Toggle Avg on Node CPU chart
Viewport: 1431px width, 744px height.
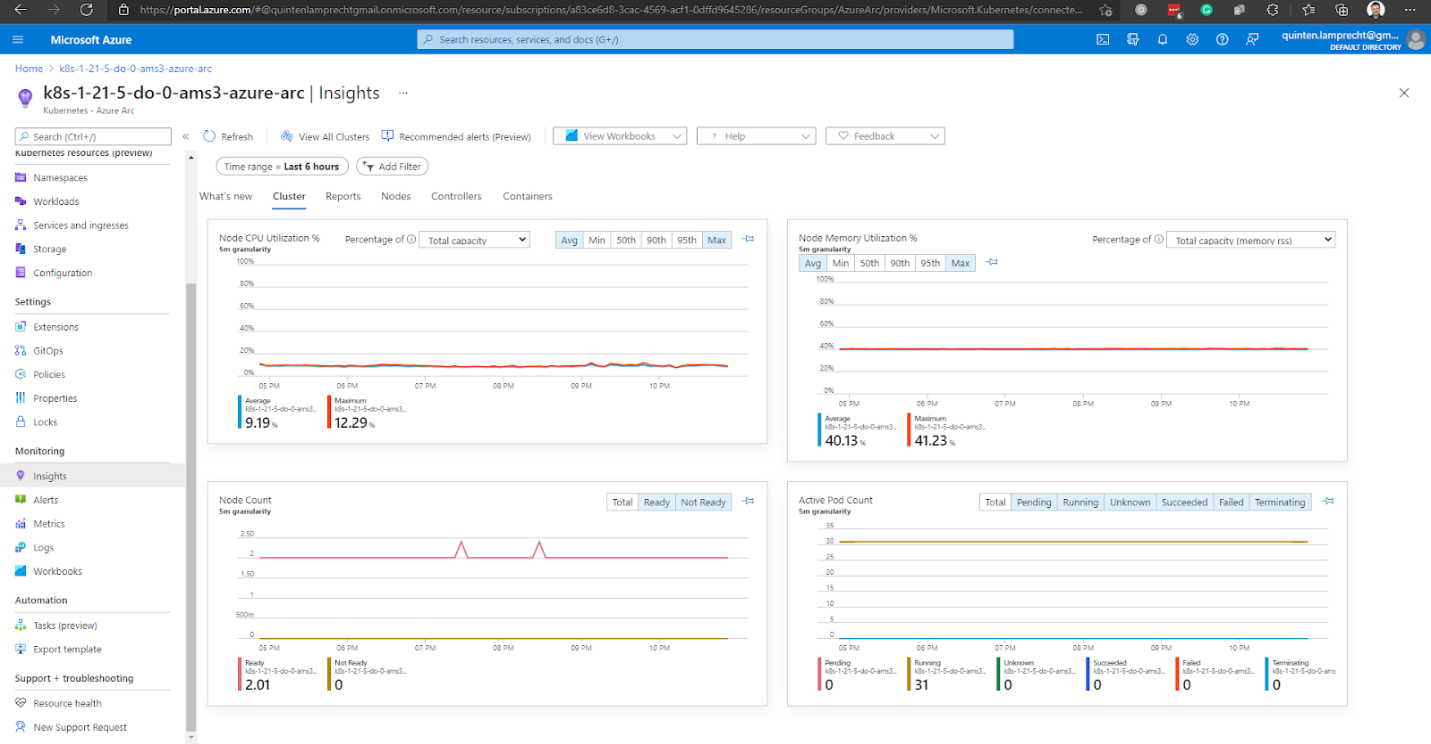click(569, 240)
